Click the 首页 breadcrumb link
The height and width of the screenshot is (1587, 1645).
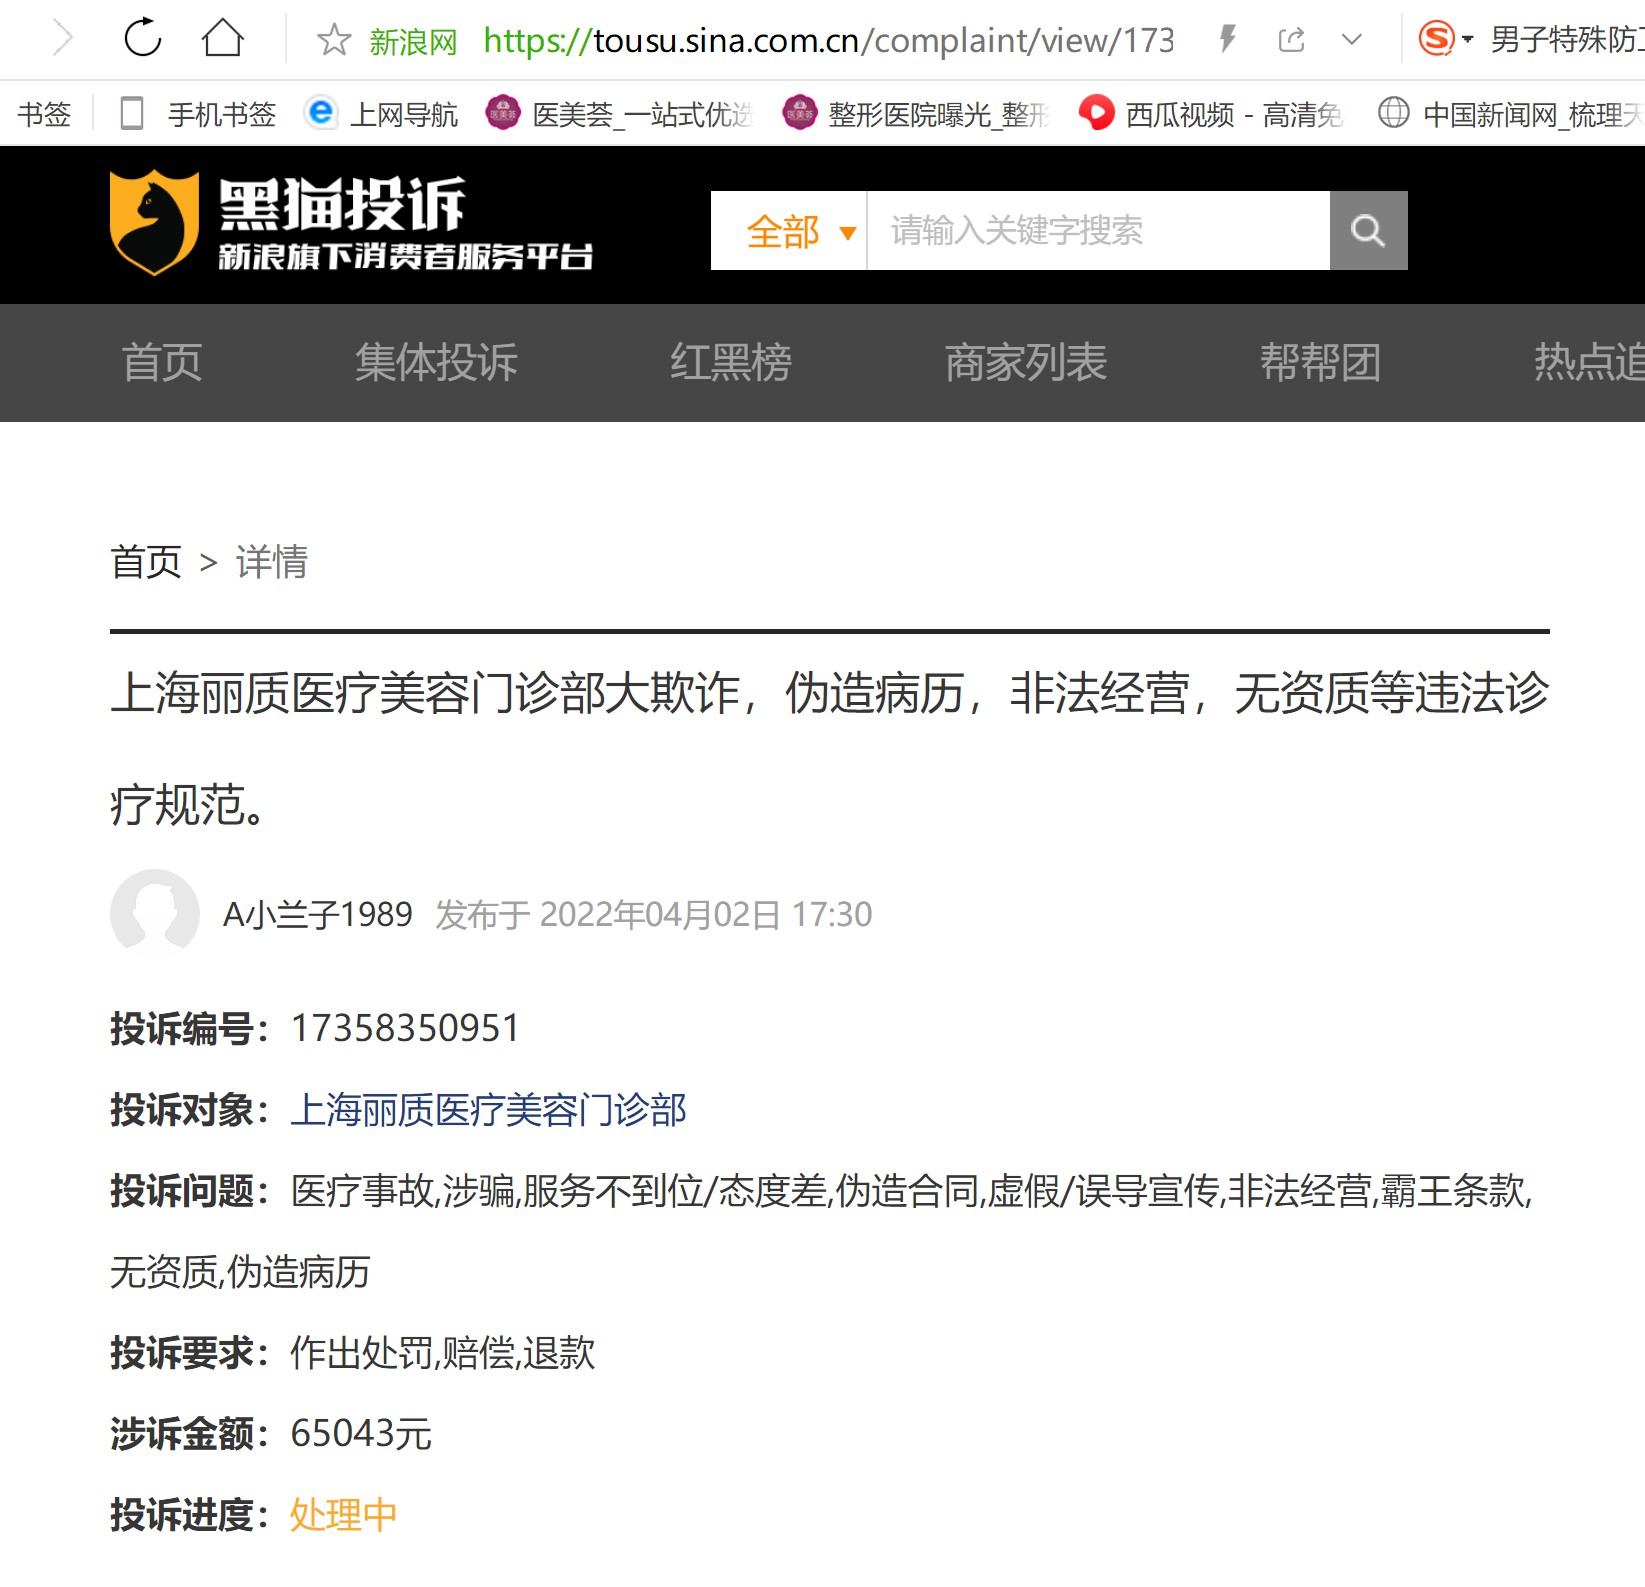tap(146, 562)
